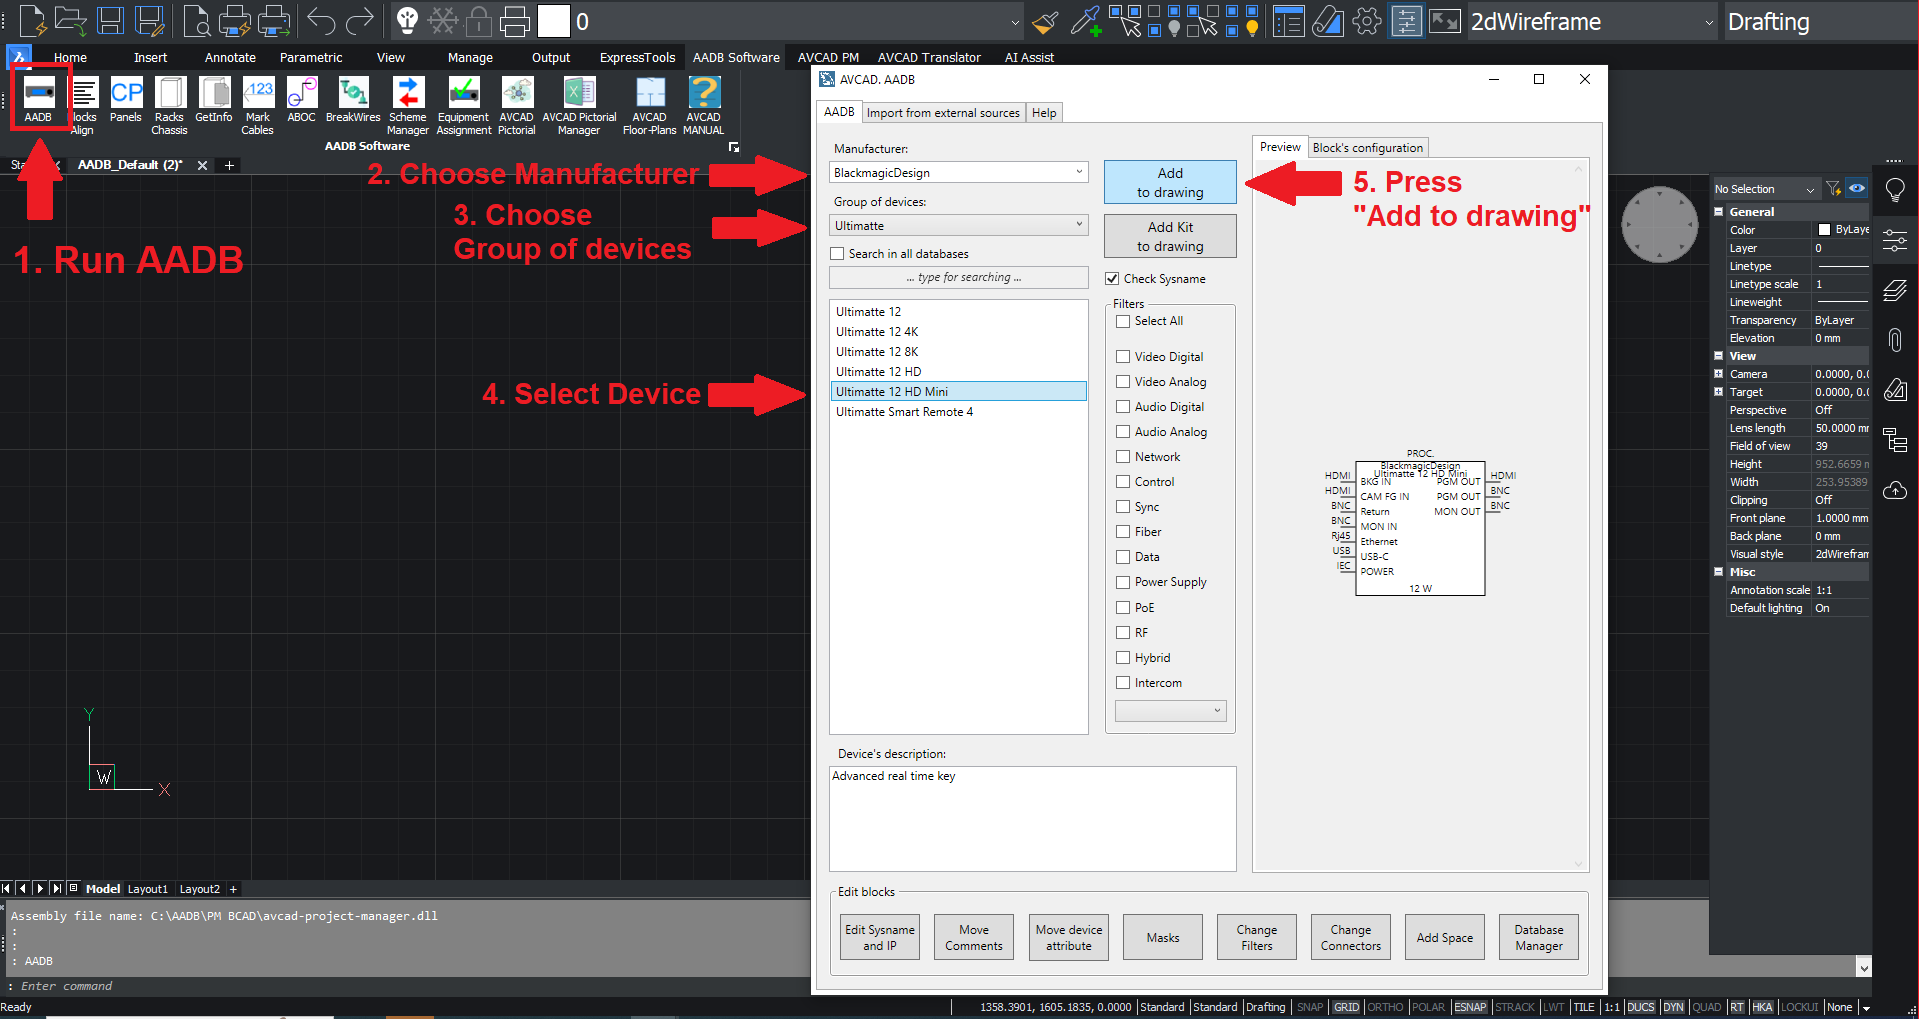The height and width of the screenshot is (1019, 1919).
Task: Enable Search in all databases checkbox
Action: click(x=838, y=254)
